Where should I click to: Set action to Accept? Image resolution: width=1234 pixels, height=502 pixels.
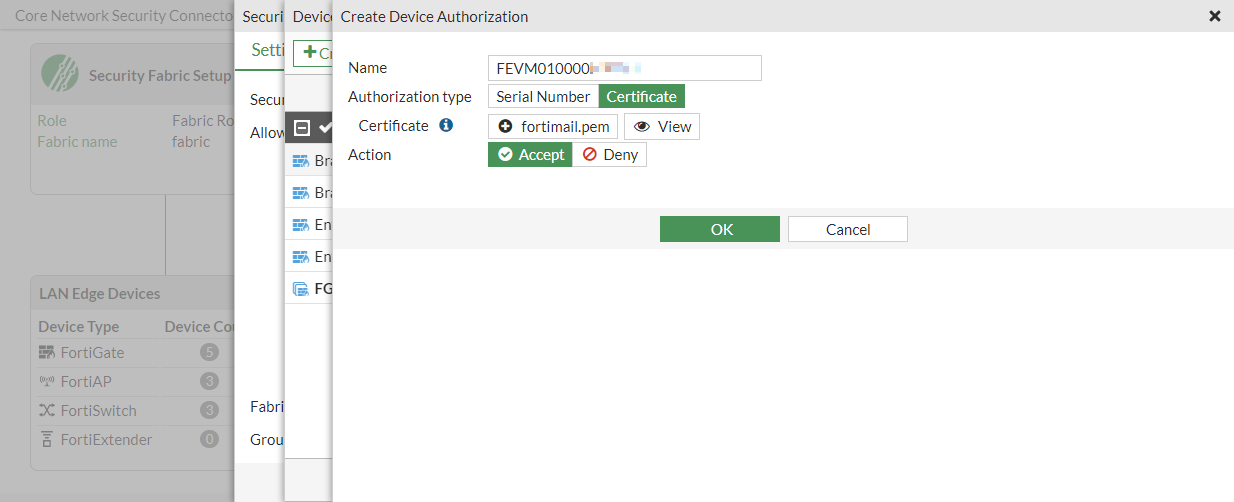pyautogui.click(x=531, y=155)
